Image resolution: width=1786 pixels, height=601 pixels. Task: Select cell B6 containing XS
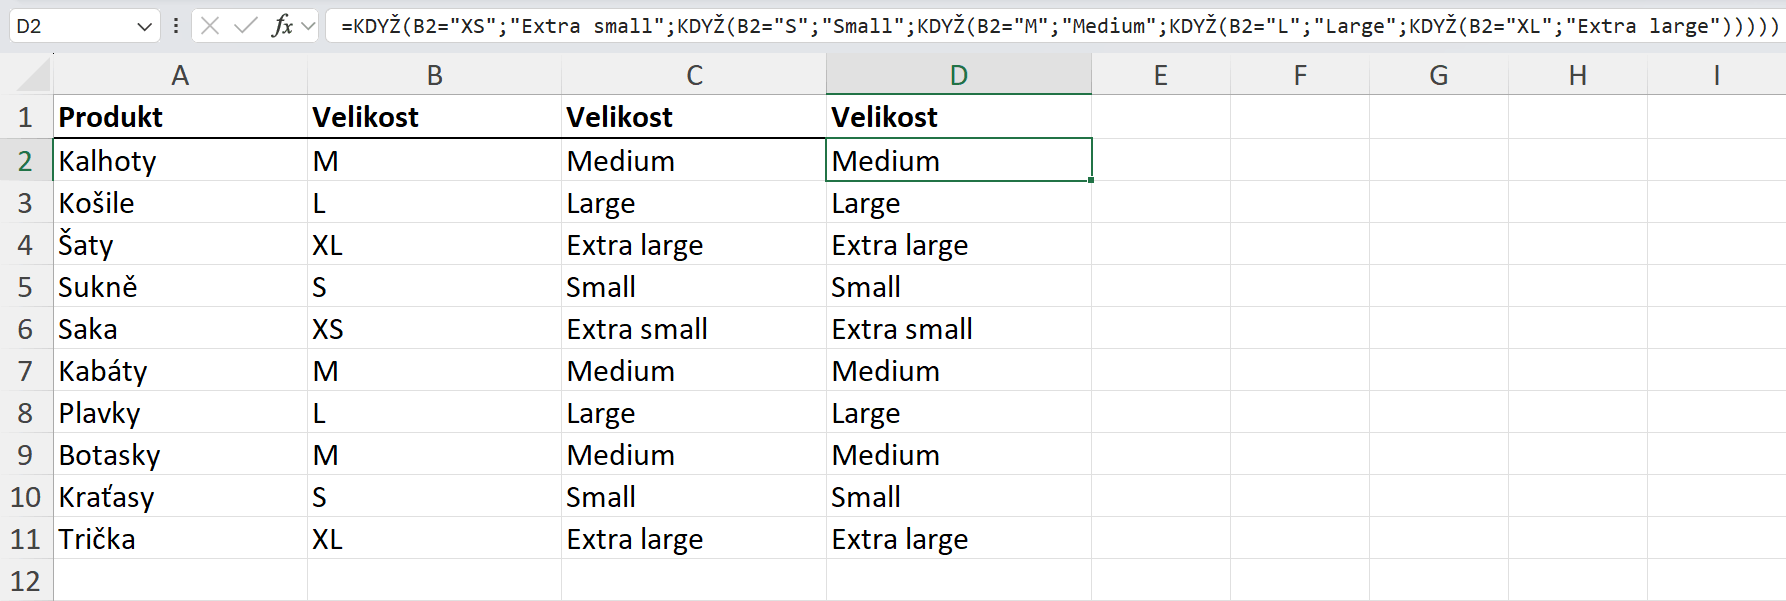(x=434, y=329)
